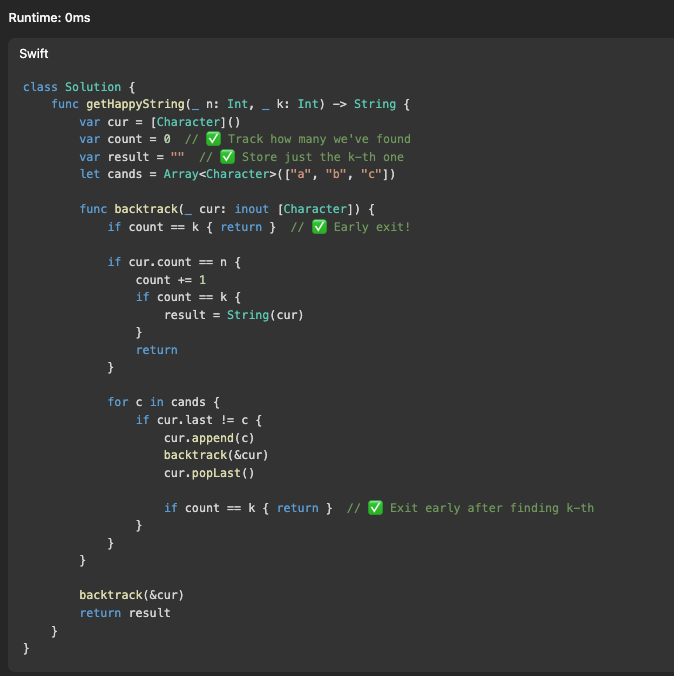
Task: Select the comment "Store just the k-th one"
Action: tap(323, 157)
